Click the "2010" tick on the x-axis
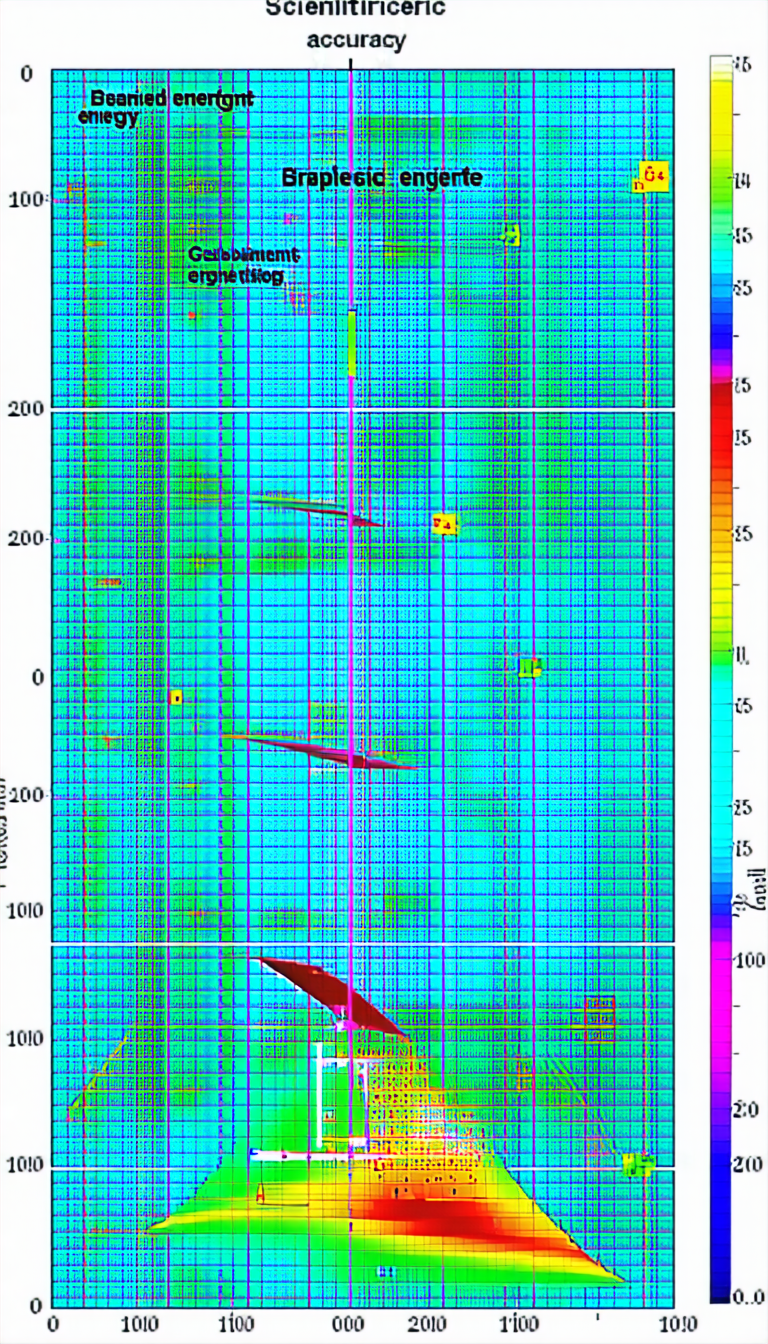Viewport: 768px width, 1344px height. tap(429, 1325)
